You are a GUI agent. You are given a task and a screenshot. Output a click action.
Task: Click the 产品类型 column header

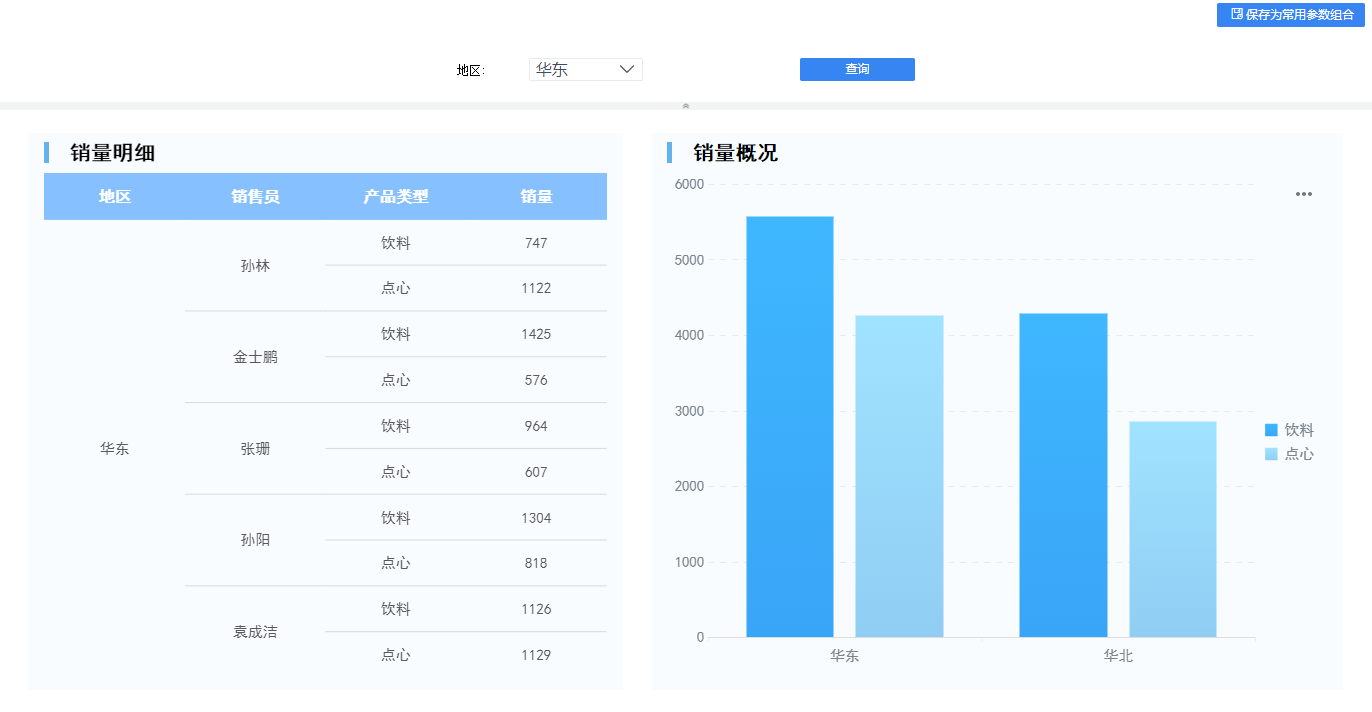click(396, 196)
